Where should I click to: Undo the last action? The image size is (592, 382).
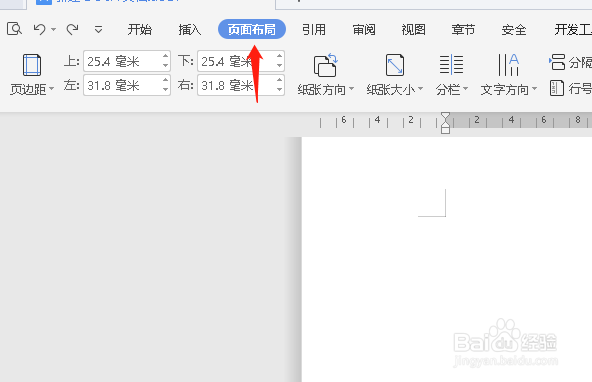coord(39,29)
